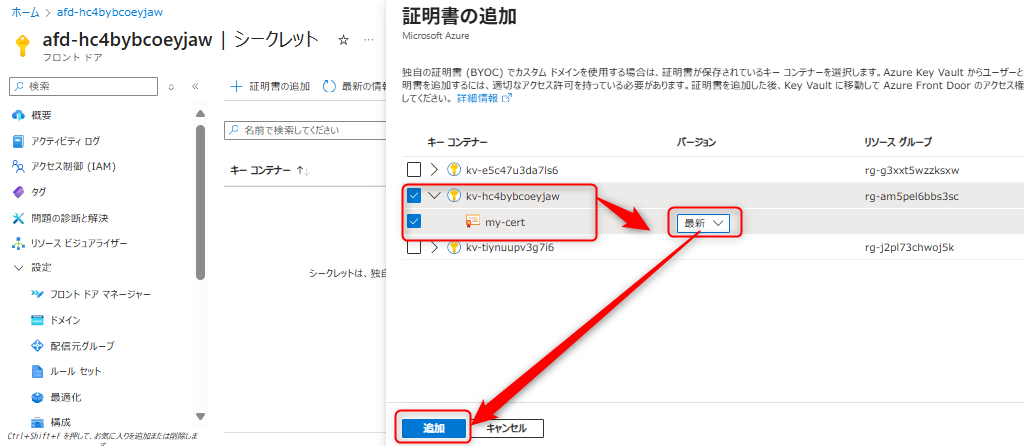Click the sidebar scrollbar up arrow
Image resolution: width=1024 pixels, height=446 pixels.
click(x=200, y=113)
